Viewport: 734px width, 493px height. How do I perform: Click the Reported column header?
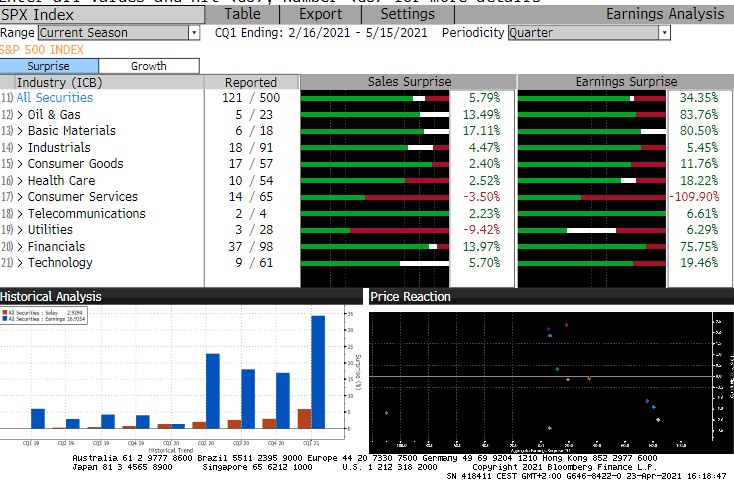pyautogui.click(x=251, y=82)
